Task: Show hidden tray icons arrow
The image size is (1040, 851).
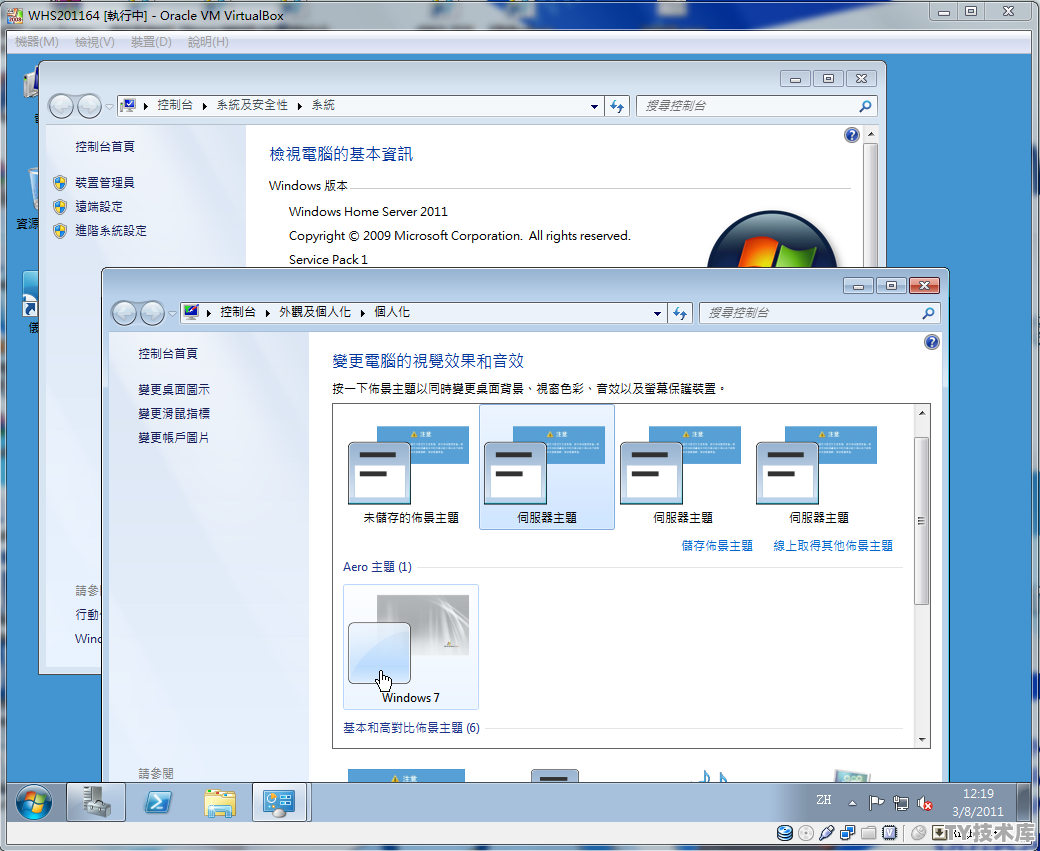Action: tap(852, 803)
